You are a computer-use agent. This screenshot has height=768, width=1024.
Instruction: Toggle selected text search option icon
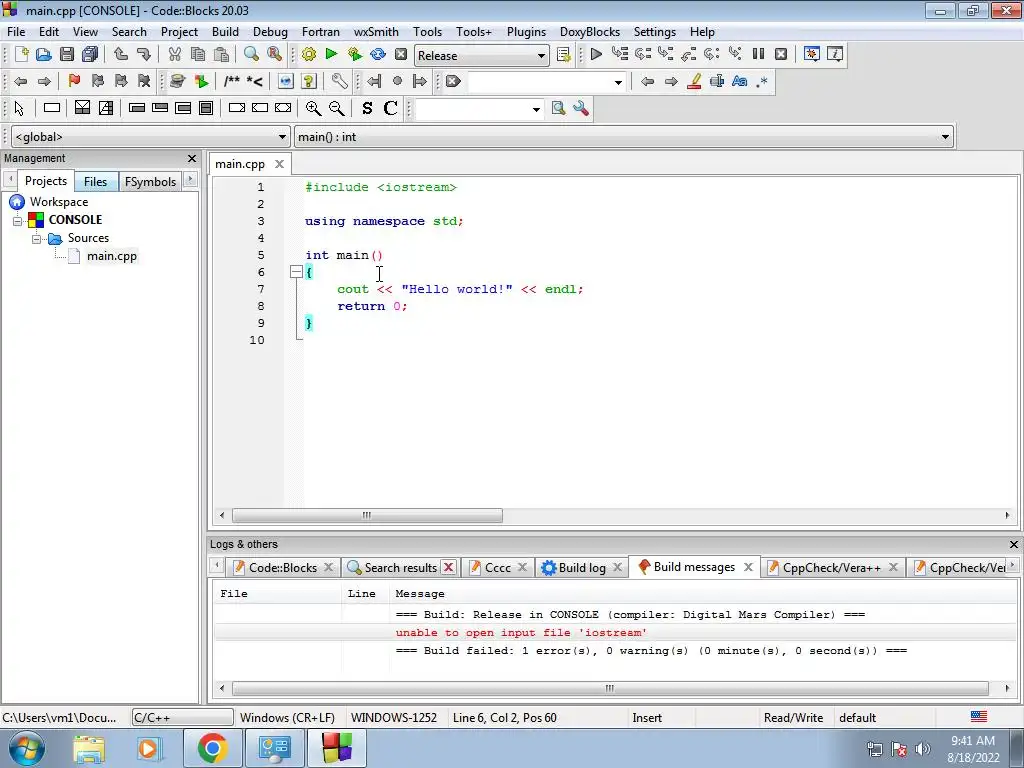[x=716, y=81]
